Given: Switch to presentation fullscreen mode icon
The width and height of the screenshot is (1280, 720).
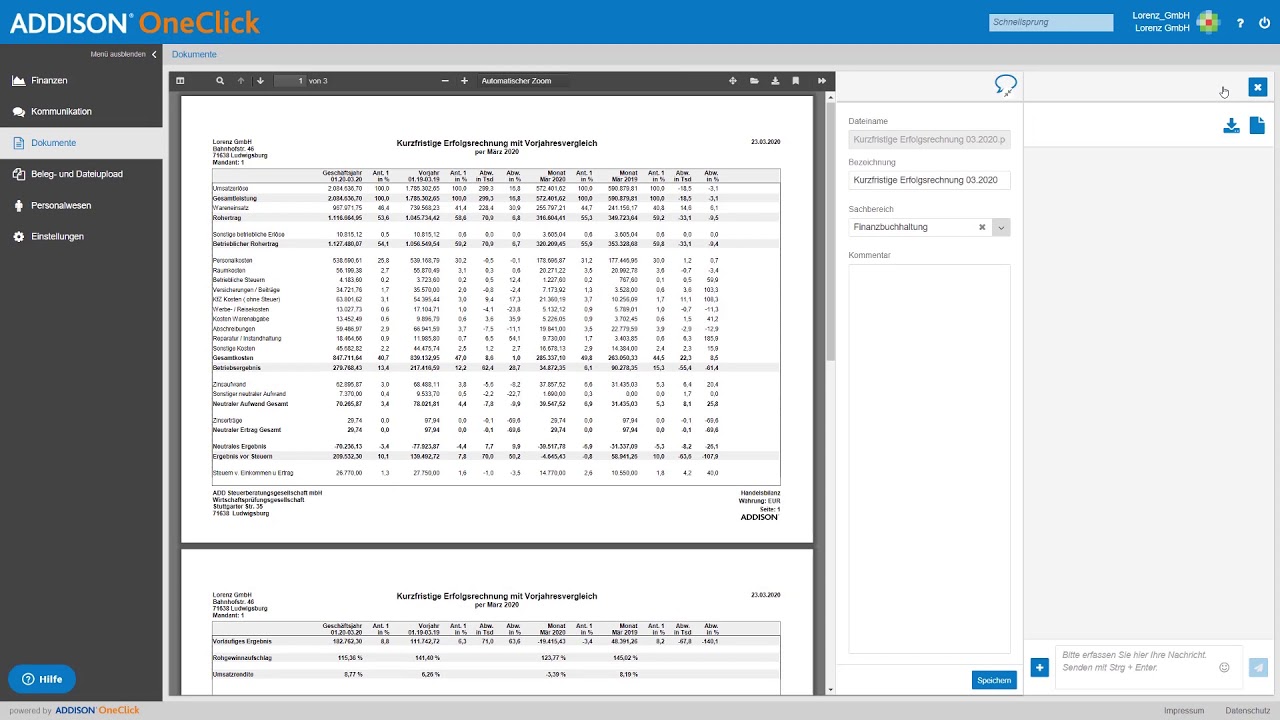Looking at the screenshot, I should tap(733, 81).
